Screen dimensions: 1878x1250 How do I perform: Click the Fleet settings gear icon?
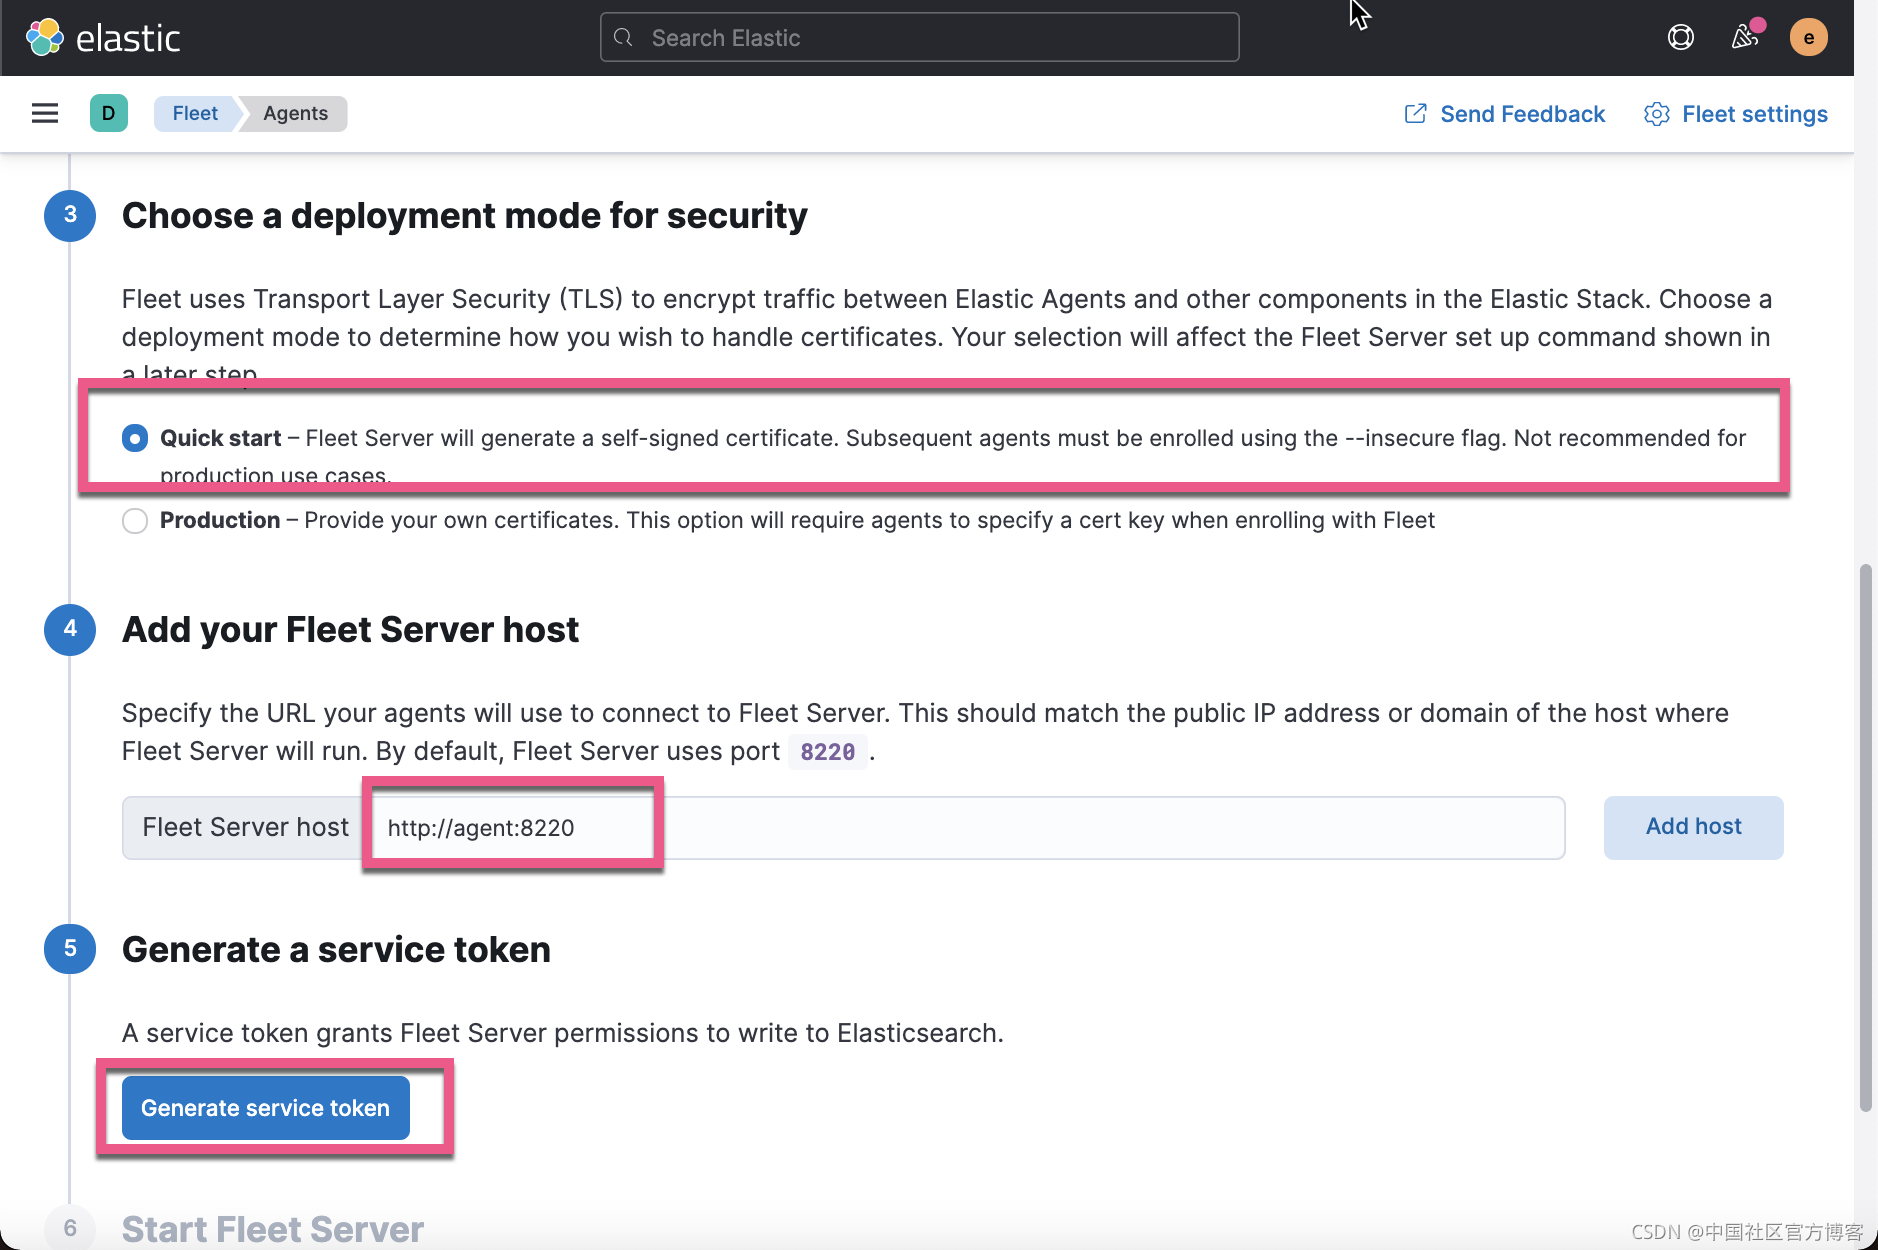1656,114
